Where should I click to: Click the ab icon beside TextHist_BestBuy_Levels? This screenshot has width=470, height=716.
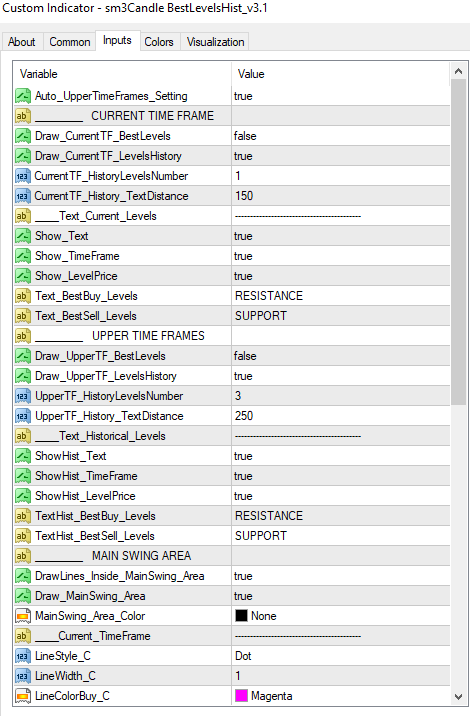point(22,516)
